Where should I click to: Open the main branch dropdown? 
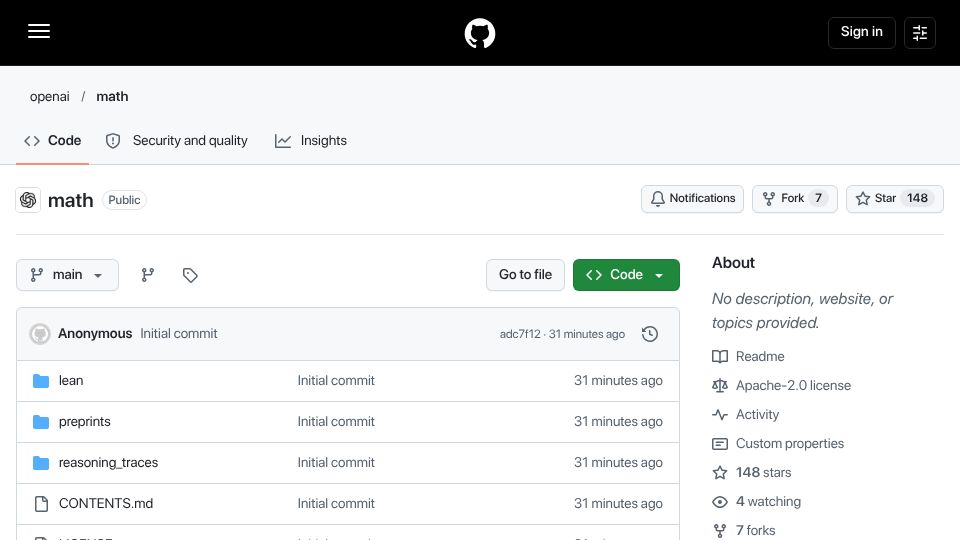pyautogui.click(x=67, y=275)
